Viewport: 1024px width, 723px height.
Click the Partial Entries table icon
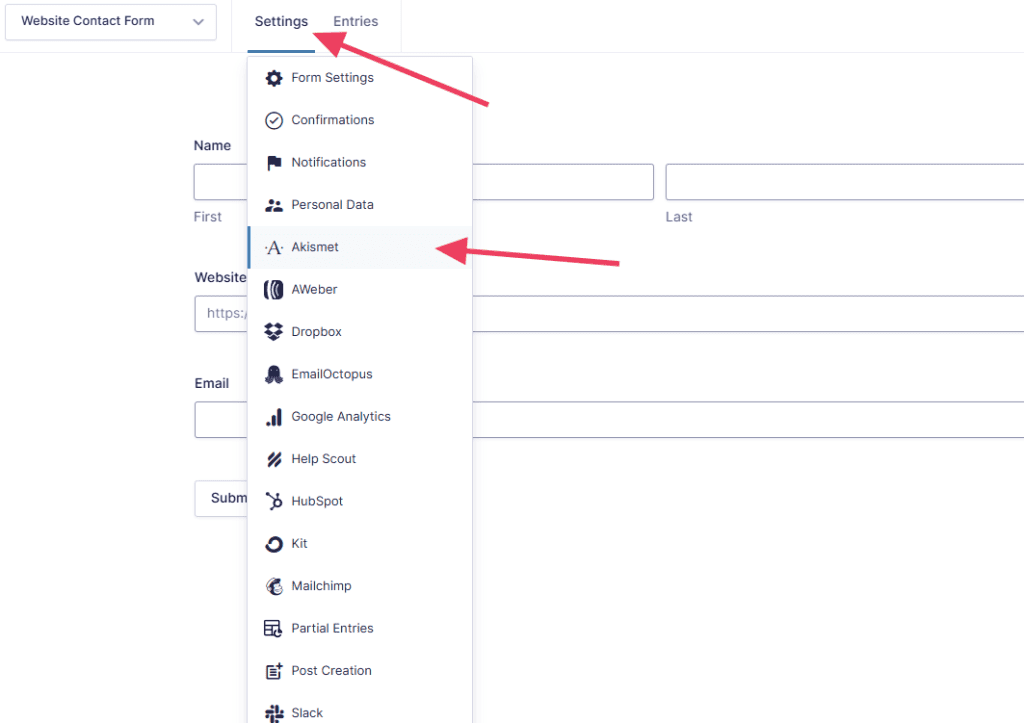(x=272, y=628)
